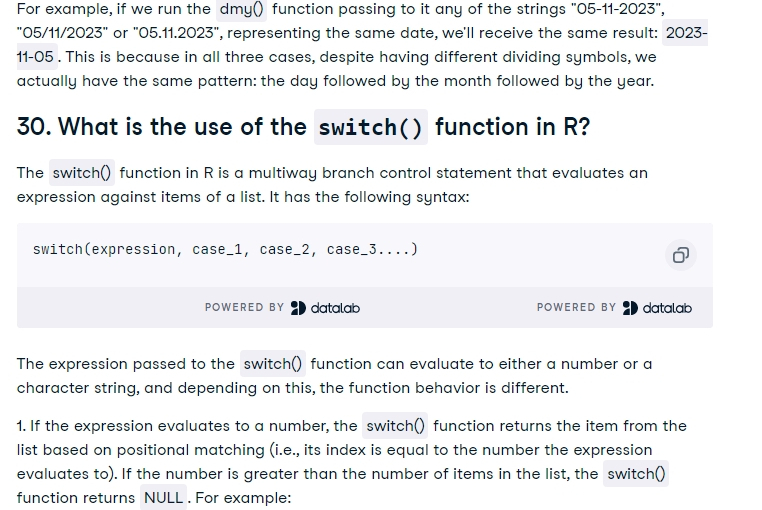762x510 pixels.
Task: Click switch() after the word 'The' below heading
Action: 82,173
